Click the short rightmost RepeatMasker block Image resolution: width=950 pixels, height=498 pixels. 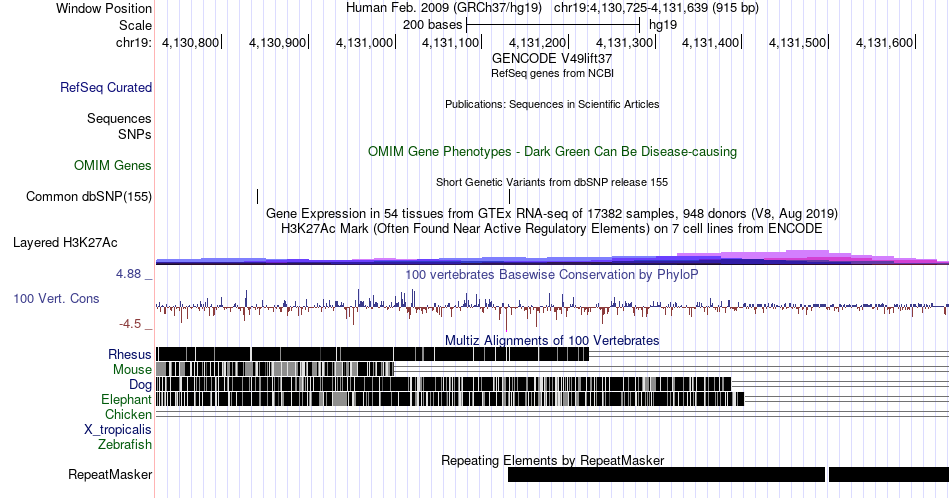click(889, 474)
